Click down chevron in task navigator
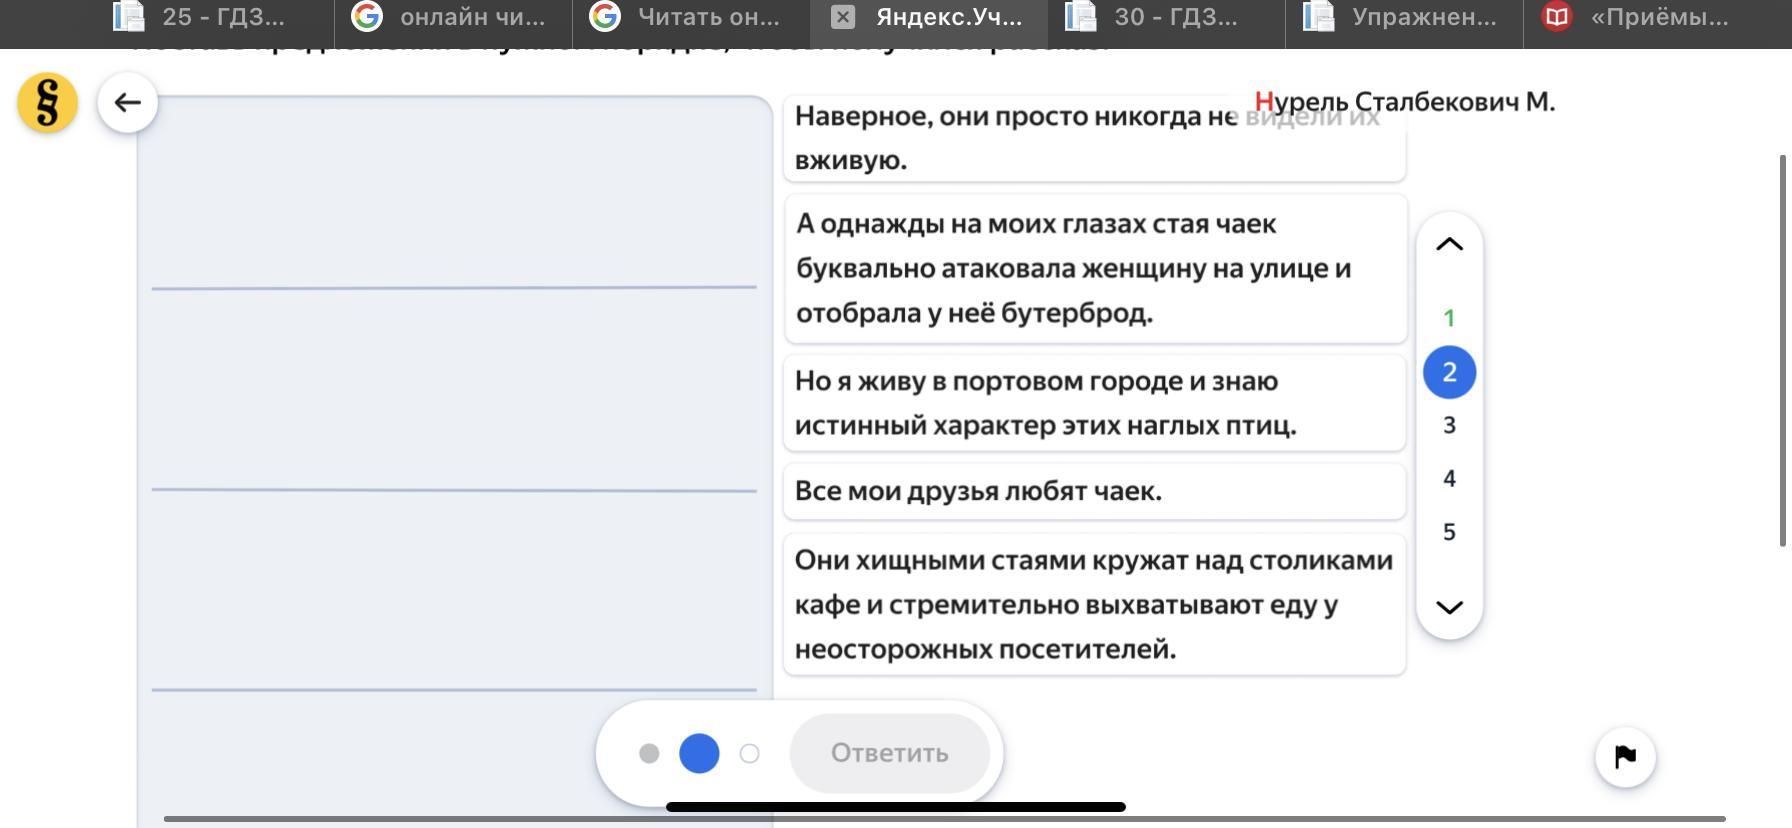Image resolution: width=1792 pixels, height=828 pixels. 1449,607
